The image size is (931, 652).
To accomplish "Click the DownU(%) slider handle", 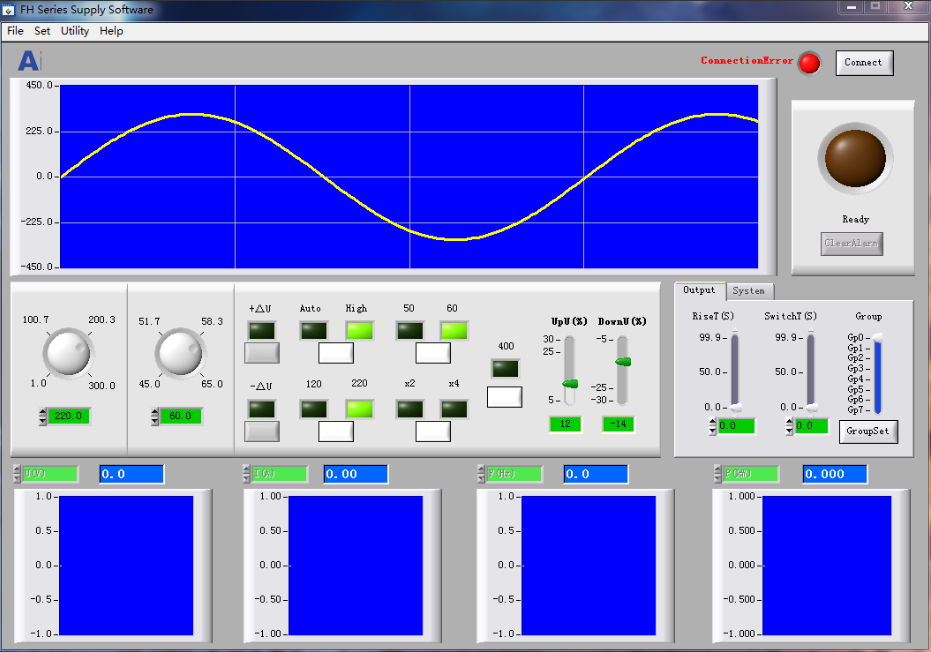I will coord(623,362).
